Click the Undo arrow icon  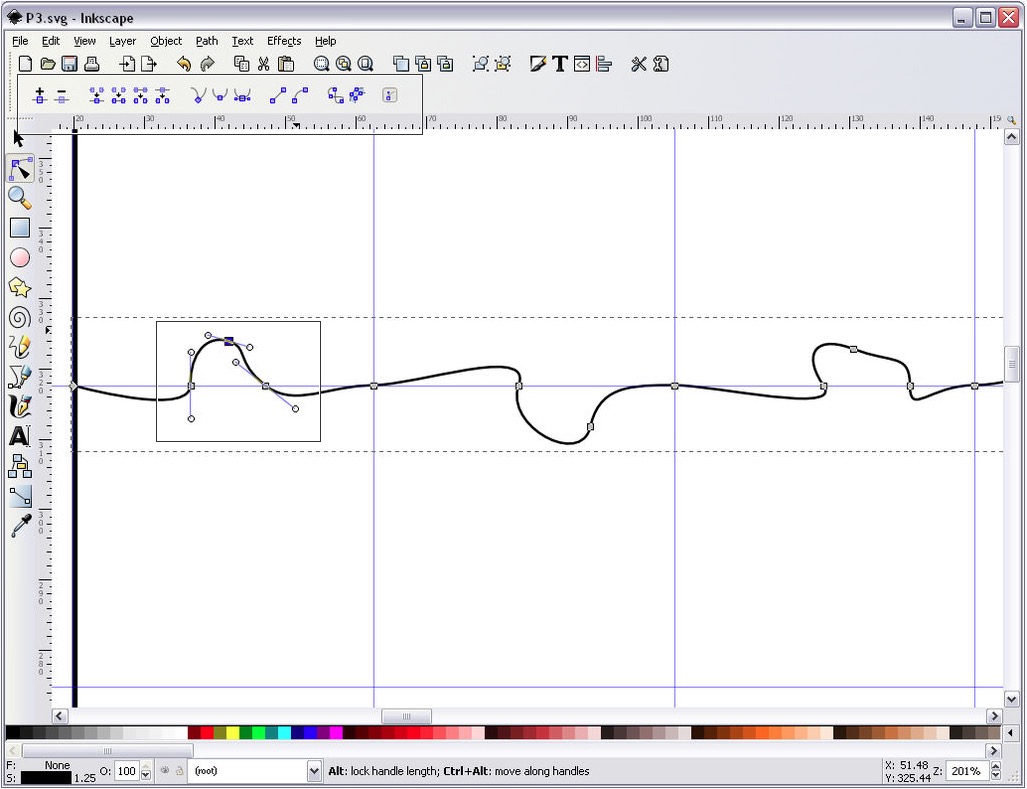tap(184, 64)
